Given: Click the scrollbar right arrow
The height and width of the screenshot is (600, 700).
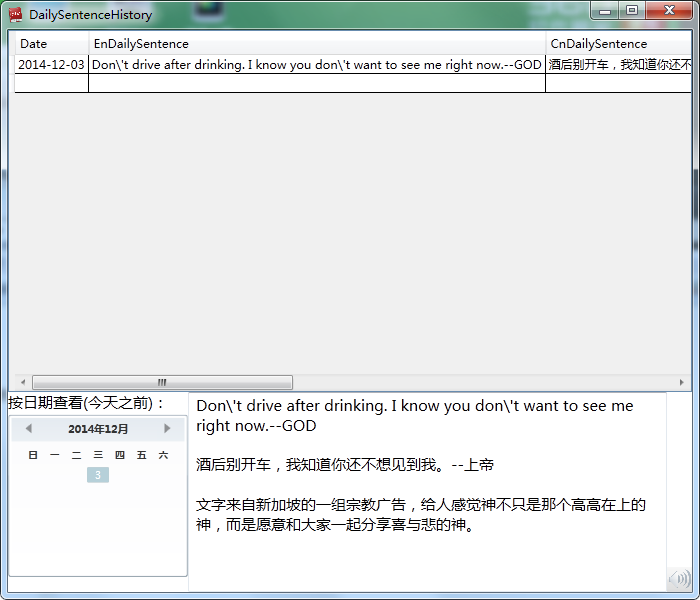Looking at the screenshot, I should tap(682, 382).
